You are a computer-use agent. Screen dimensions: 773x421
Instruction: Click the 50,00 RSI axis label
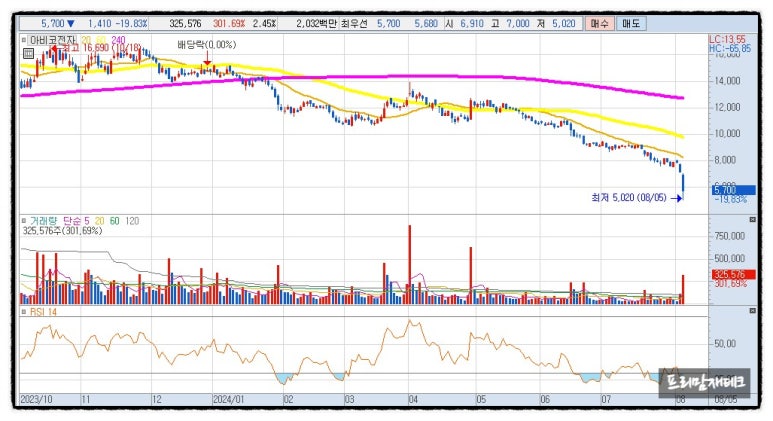click(725, 344)
